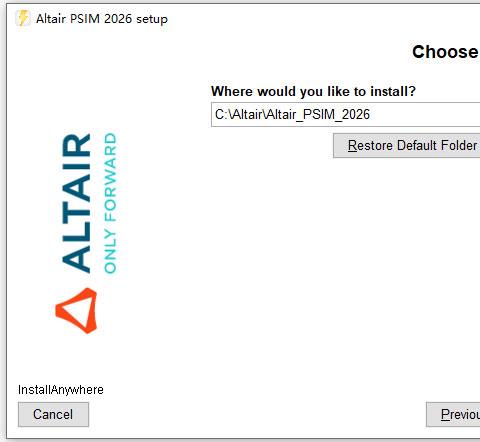This screenshot has width=480, height=442.
Task: Click the 'C:' drive part of path
Action: 221,115
